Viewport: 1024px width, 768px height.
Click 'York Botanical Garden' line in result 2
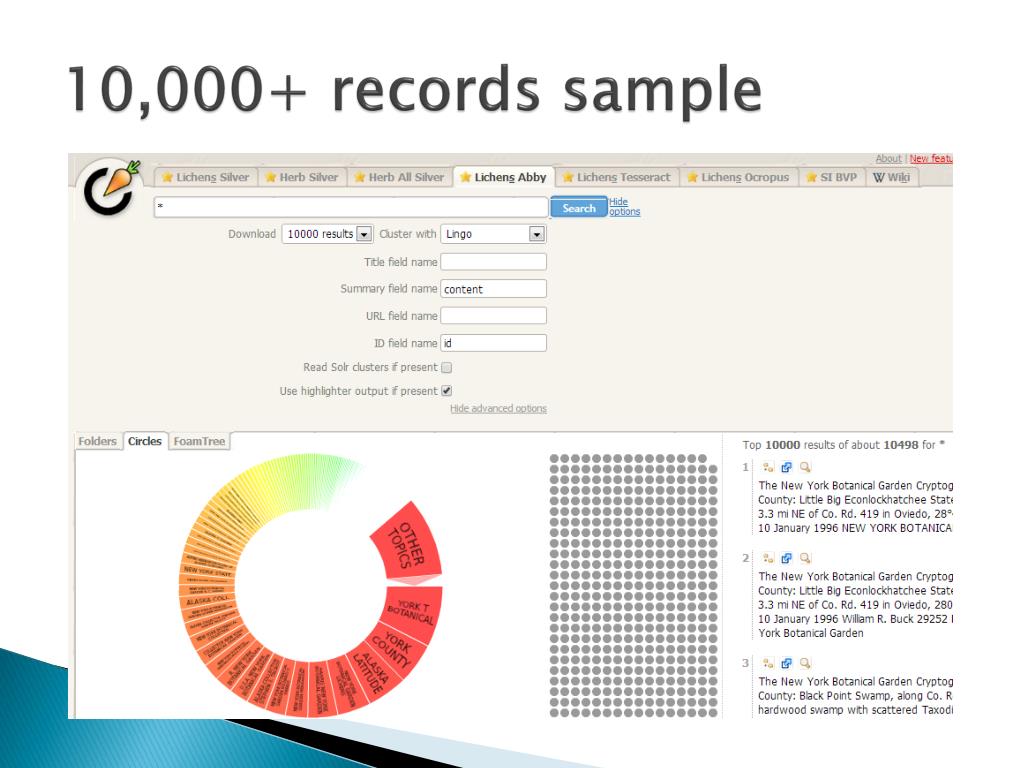pos(810,633)
